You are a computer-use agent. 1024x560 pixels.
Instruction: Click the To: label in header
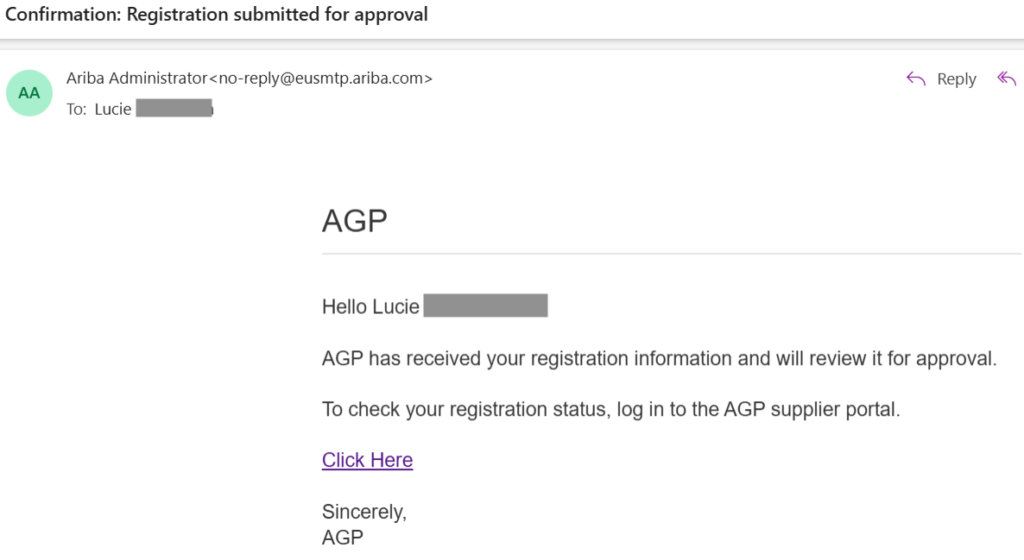76,109
